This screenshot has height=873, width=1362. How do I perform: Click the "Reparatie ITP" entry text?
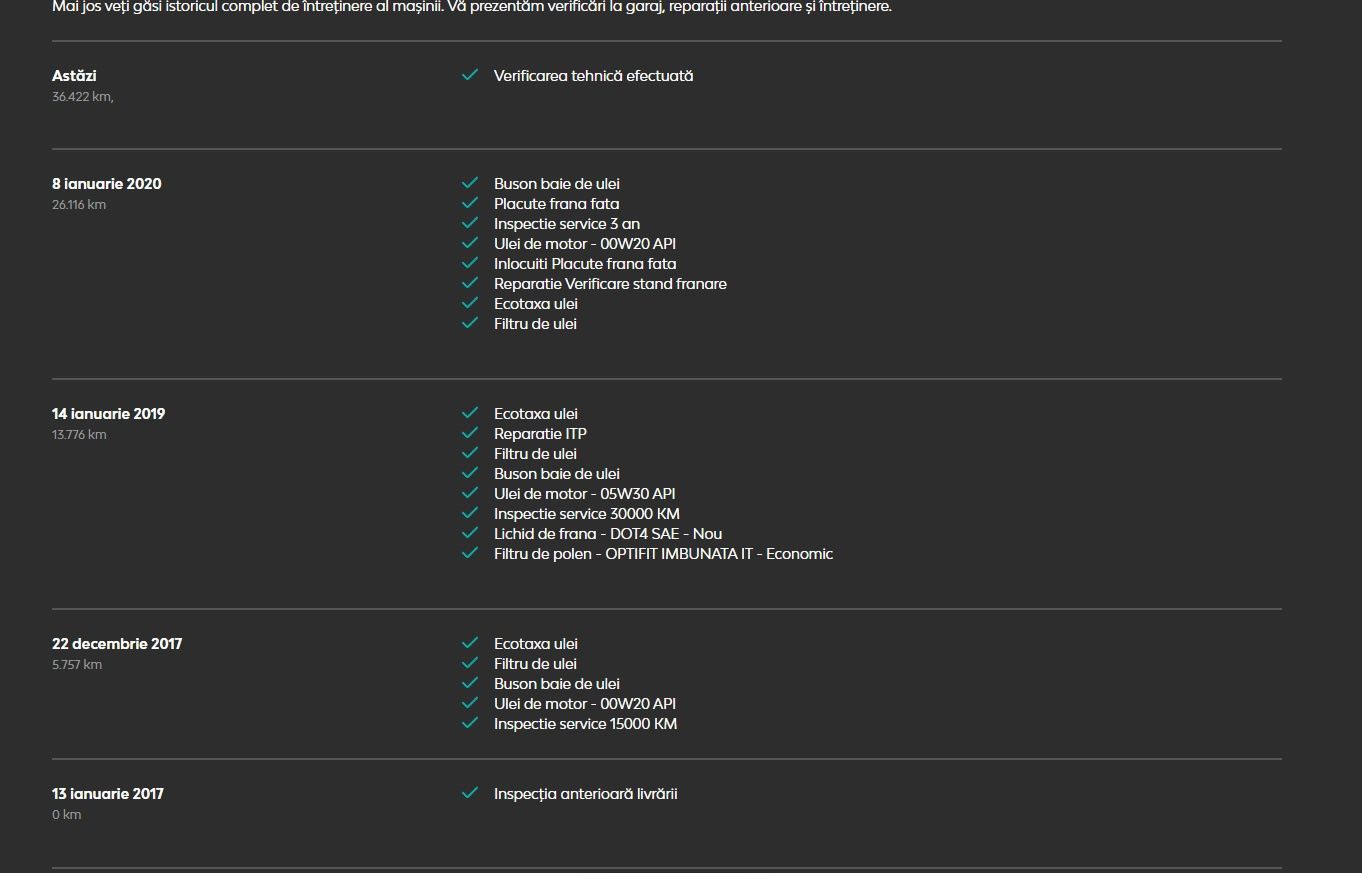tap(540, 434)
